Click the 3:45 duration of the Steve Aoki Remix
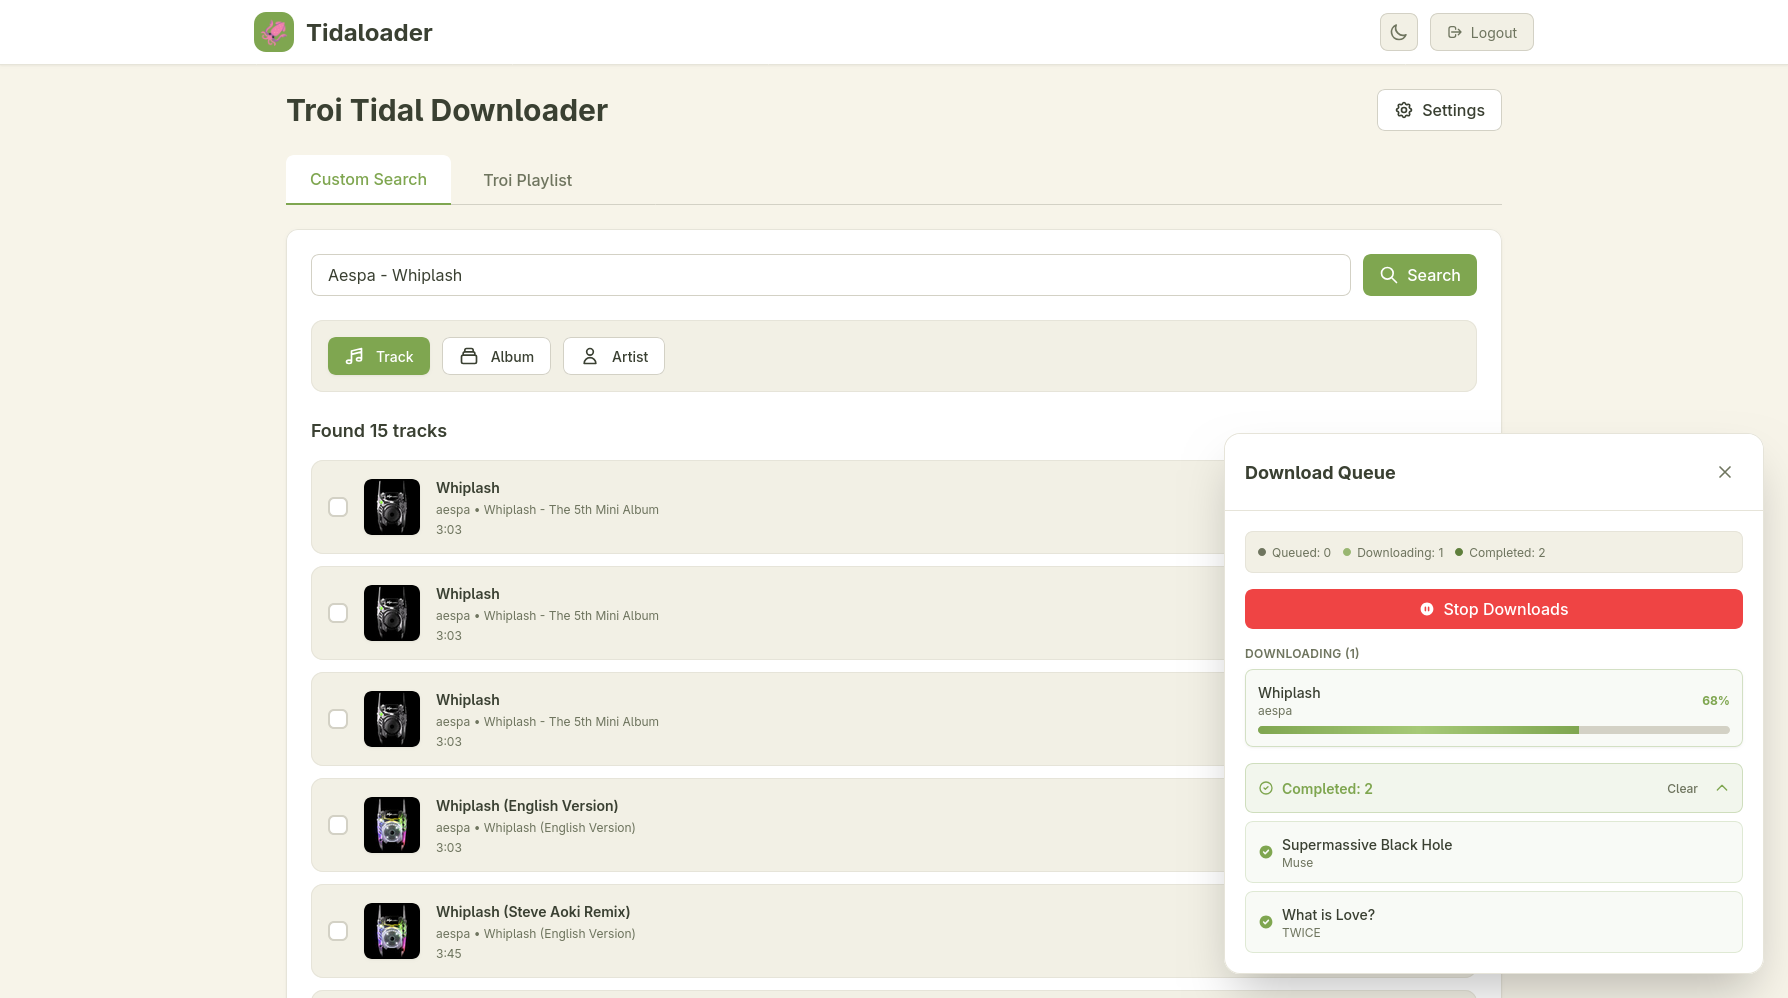 [x=449, y=954]
